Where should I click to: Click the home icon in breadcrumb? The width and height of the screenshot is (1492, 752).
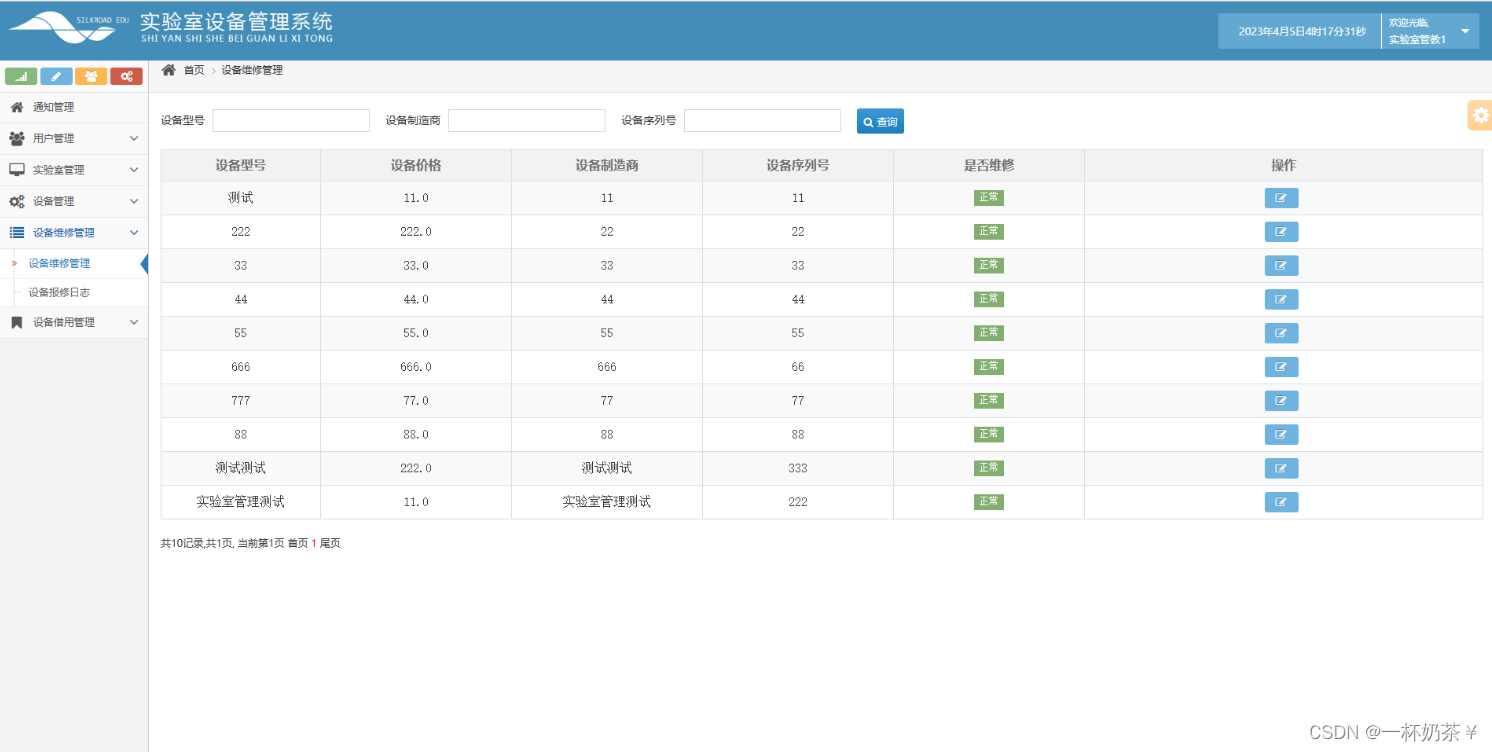[169, 70]
